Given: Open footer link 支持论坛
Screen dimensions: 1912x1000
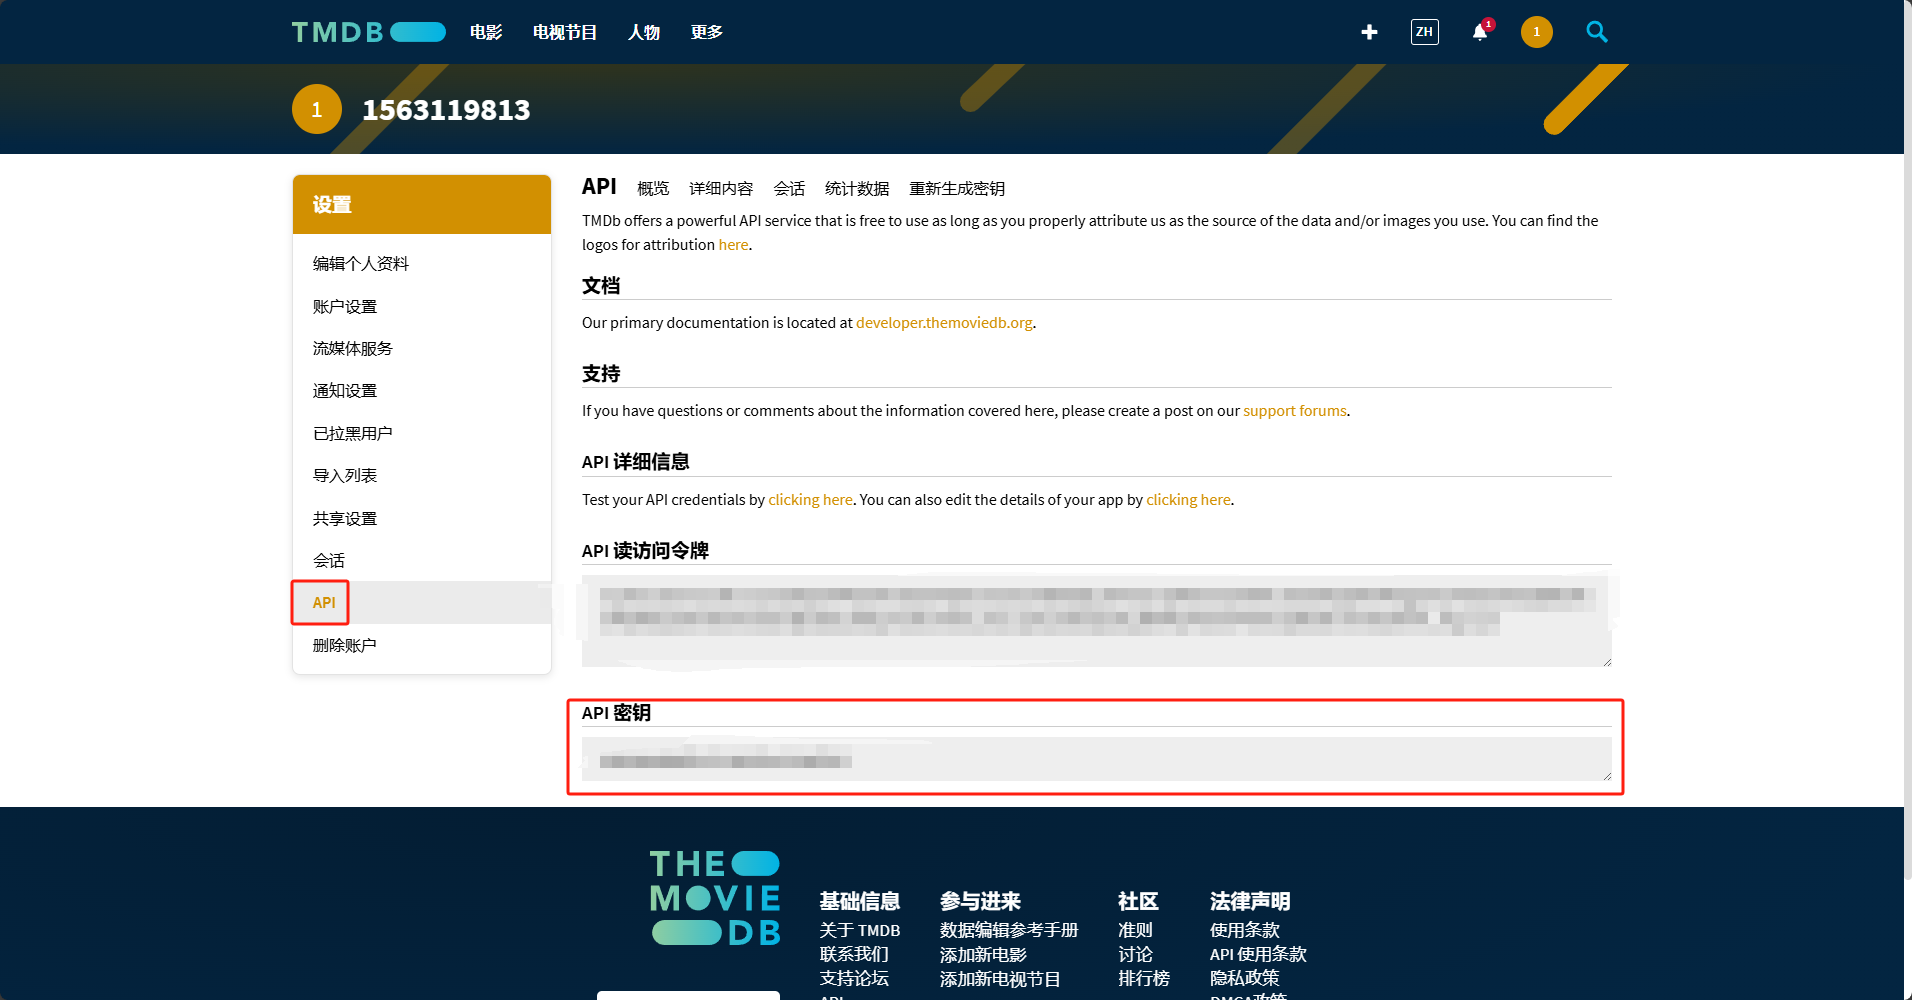Looking at the screenshot, I should coord(854,979).
